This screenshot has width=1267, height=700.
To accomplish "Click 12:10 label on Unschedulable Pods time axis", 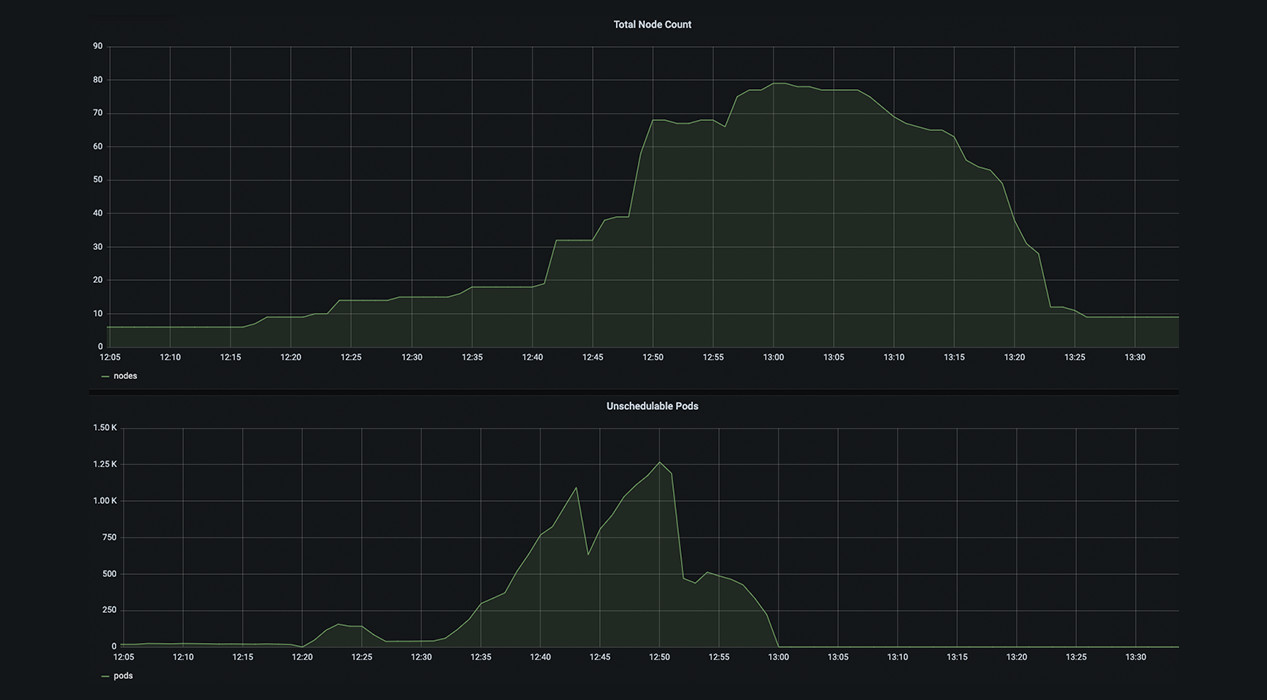I will [183, 657].
